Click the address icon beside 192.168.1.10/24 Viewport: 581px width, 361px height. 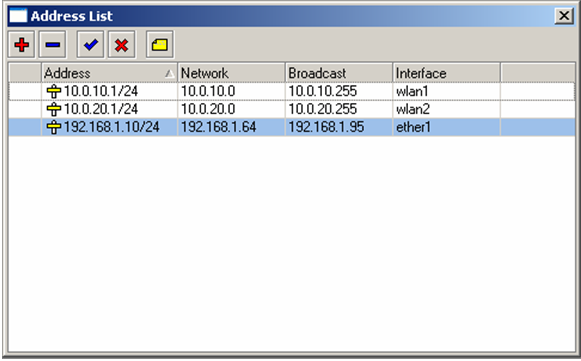coord(54,127)
